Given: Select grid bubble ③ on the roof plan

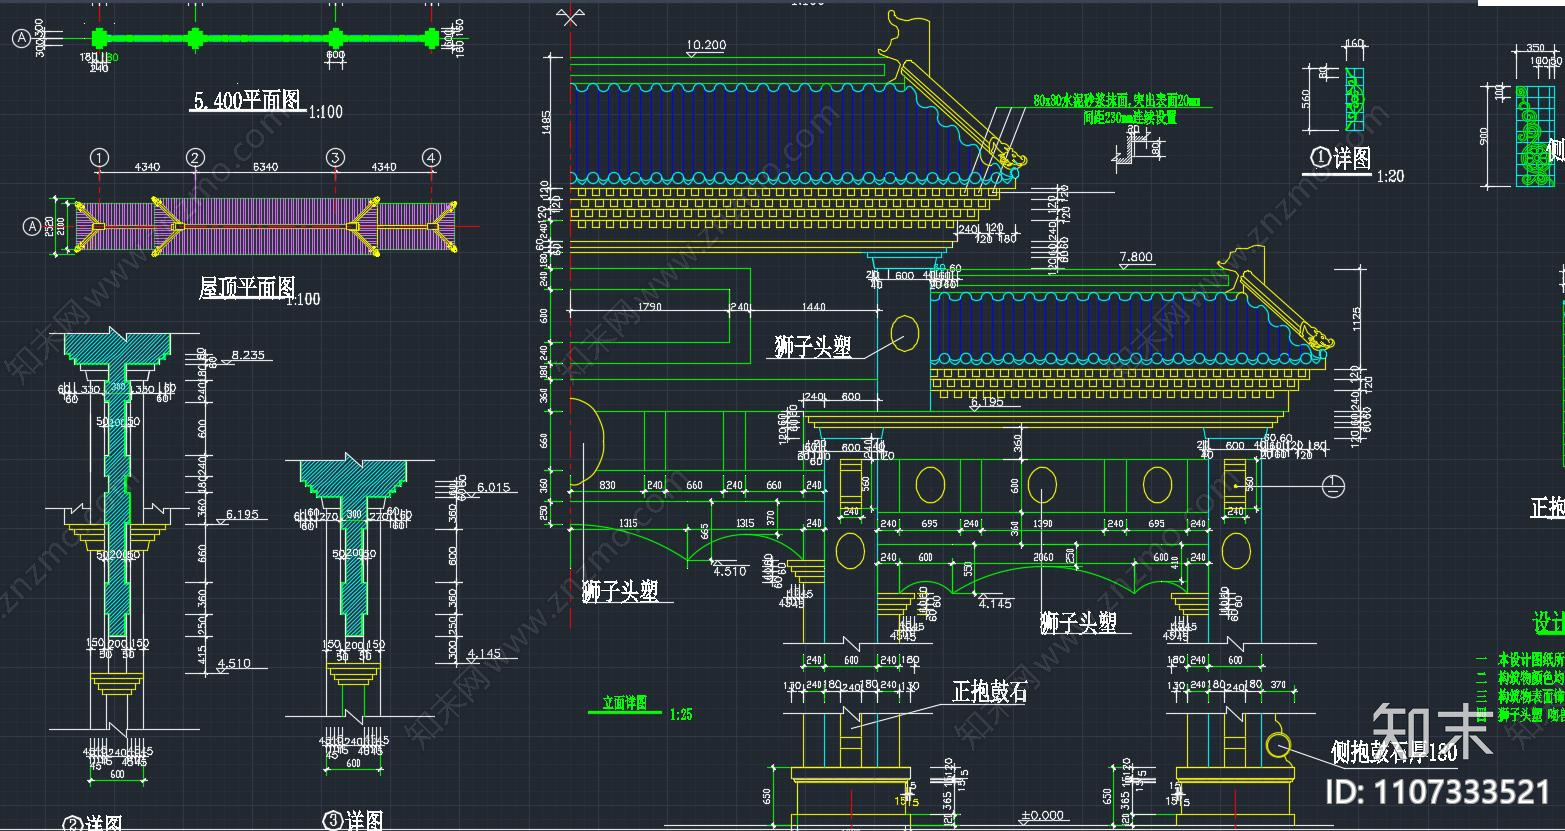Looking at the screenshot, I should click(335, 157).
